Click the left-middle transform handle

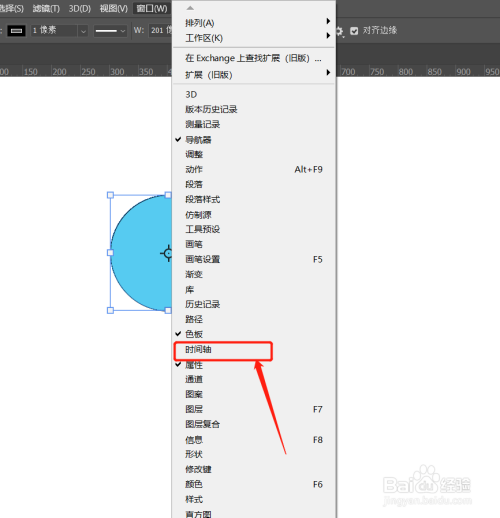tap(110, 253)
